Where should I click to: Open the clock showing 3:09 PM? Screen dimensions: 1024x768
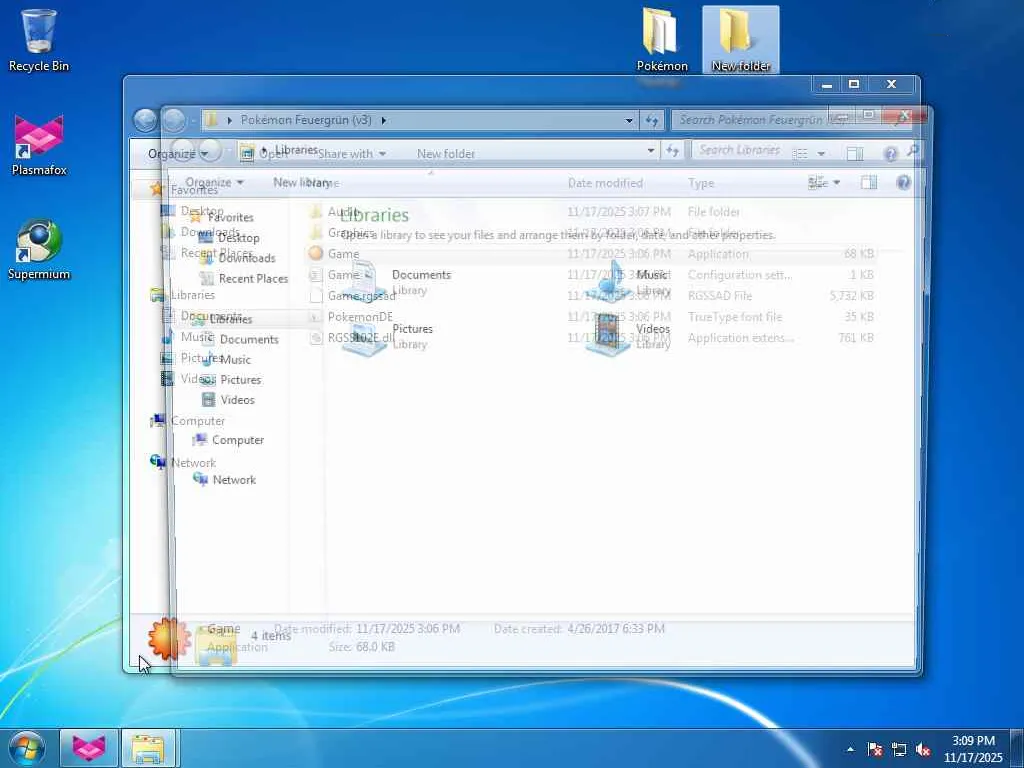(x=973, y=748)
